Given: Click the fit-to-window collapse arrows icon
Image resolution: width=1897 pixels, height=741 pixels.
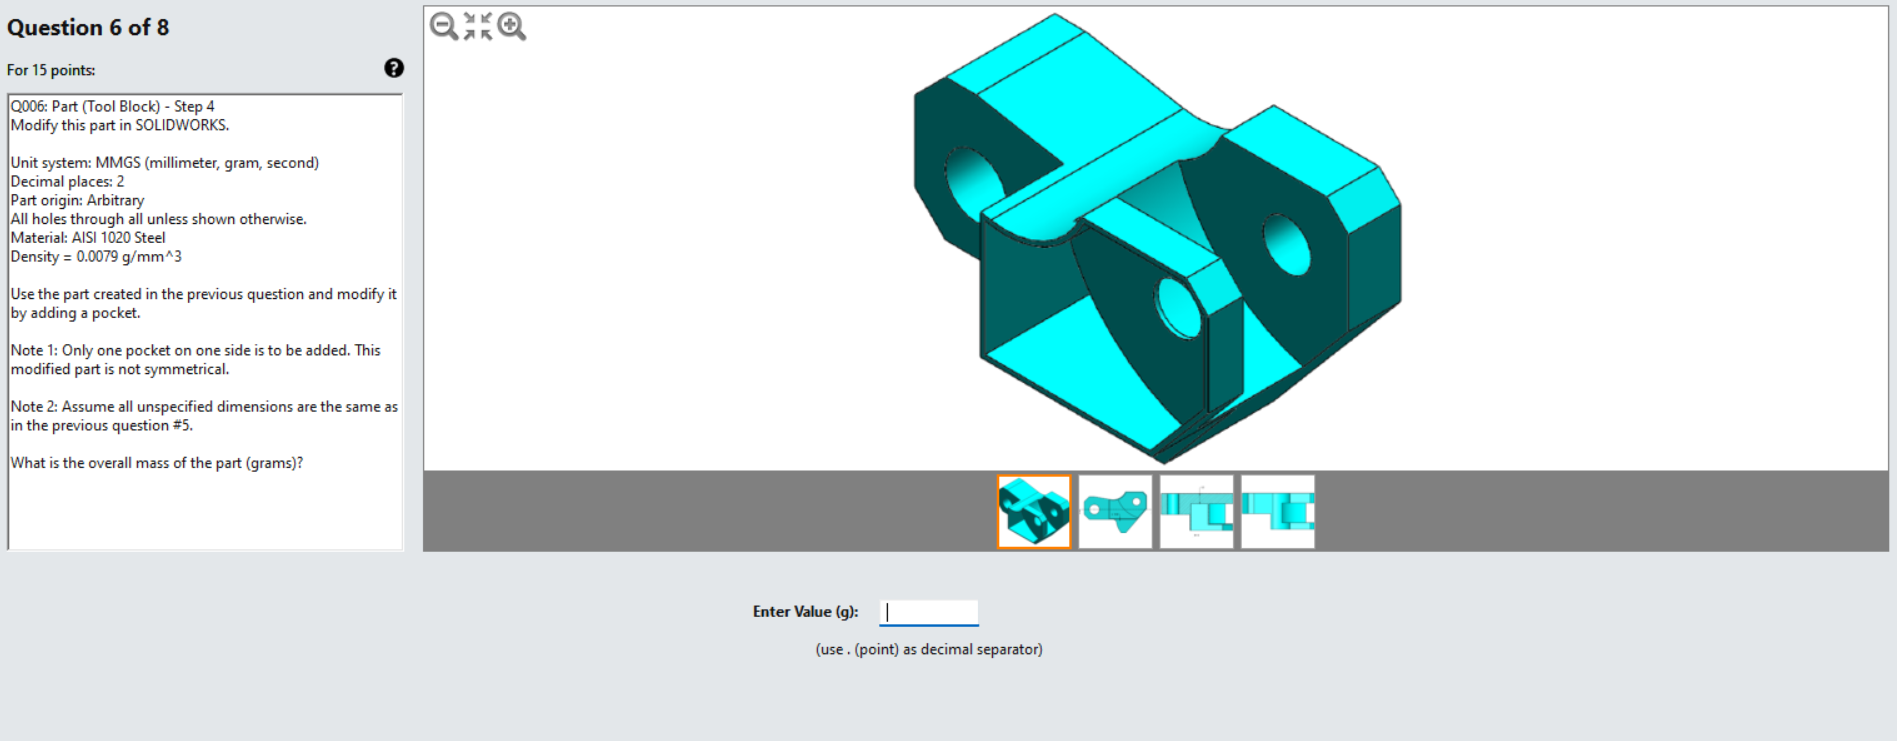Looking at the screenshot, I should pyautogui.click(x=478, y=26).
